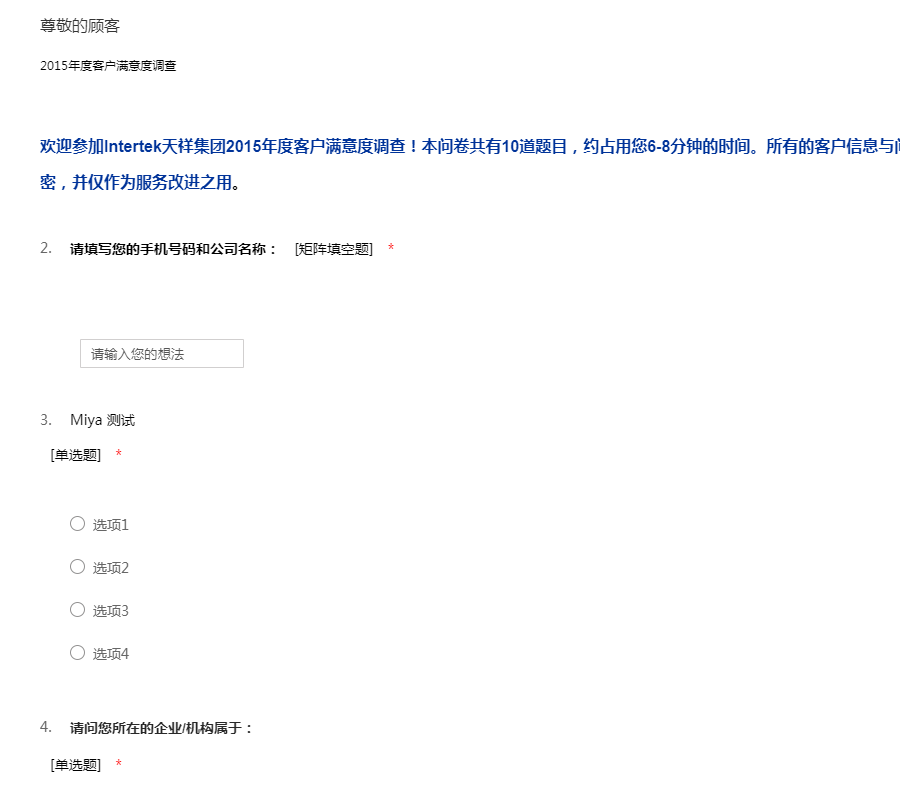The image size is (900, 800).
Task: Choose the 选项2 radio button
Action: [x=77, y=567]
